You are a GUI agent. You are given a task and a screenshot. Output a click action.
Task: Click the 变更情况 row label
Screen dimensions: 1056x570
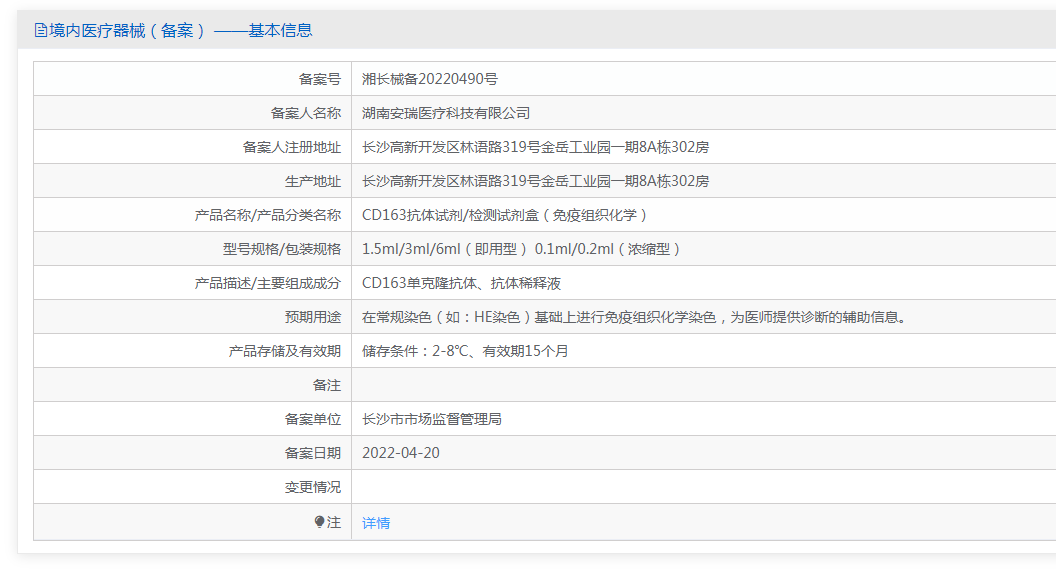[x=312, y=486]
